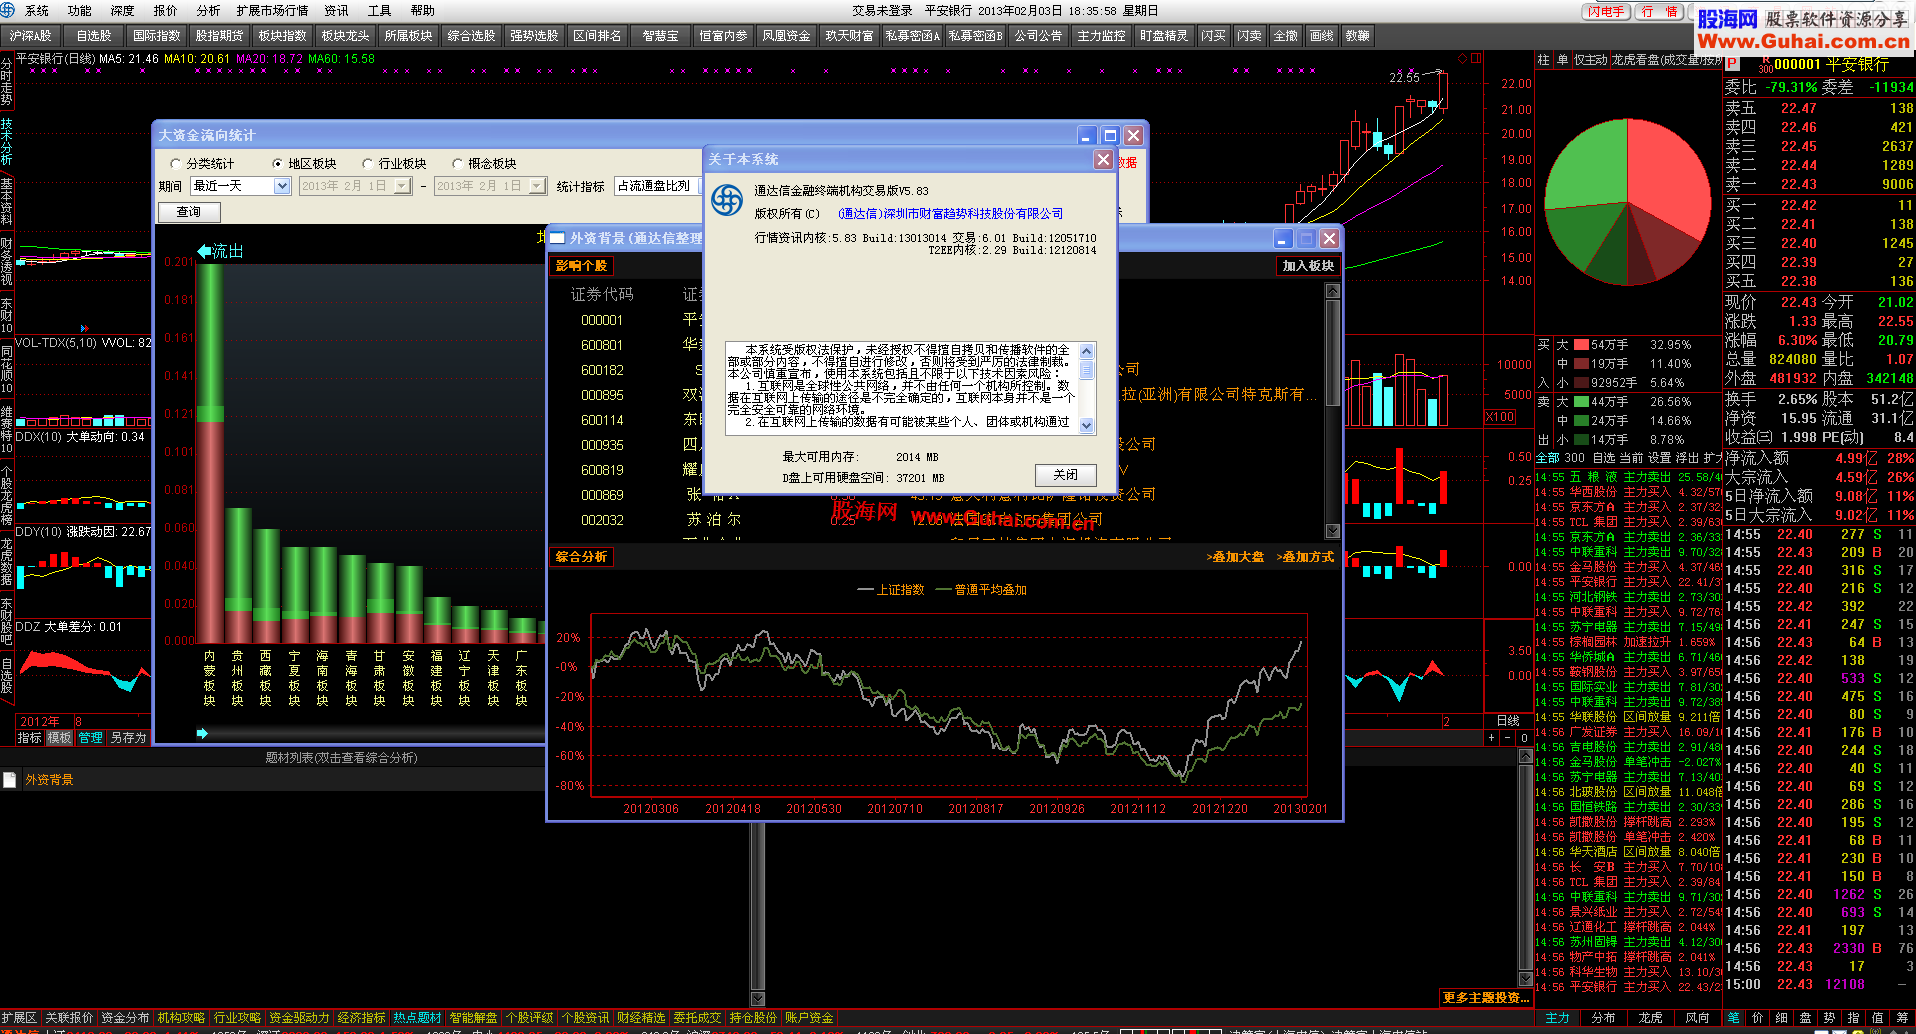Click the 闪电手 quick-trade button at top right

(1606, 11)
